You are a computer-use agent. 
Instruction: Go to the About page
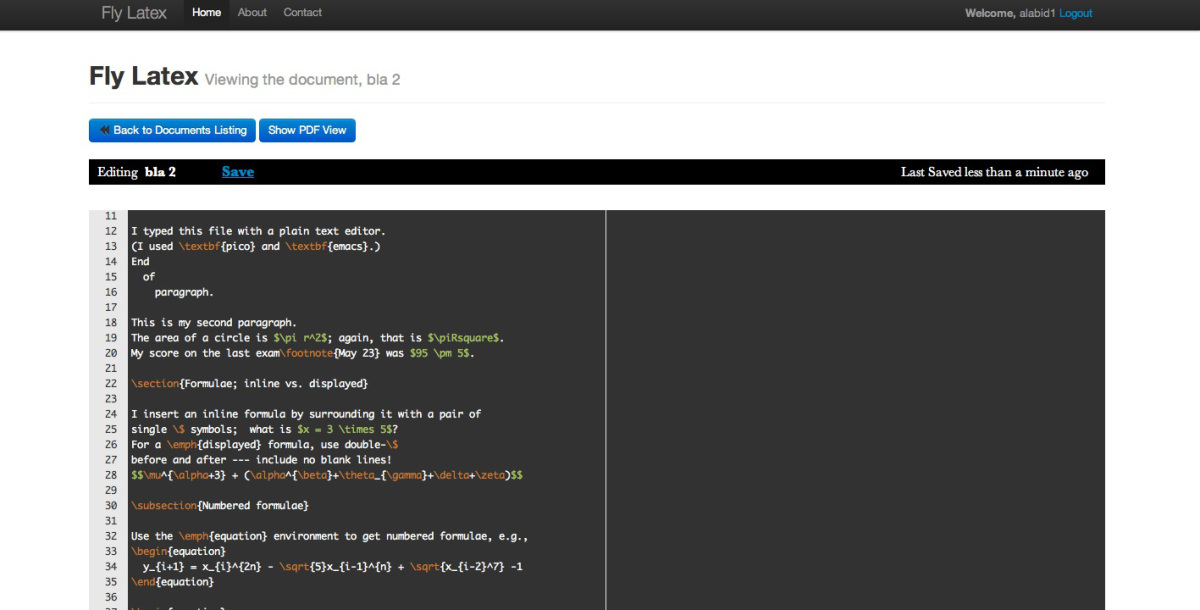click(x=252, y=13)
